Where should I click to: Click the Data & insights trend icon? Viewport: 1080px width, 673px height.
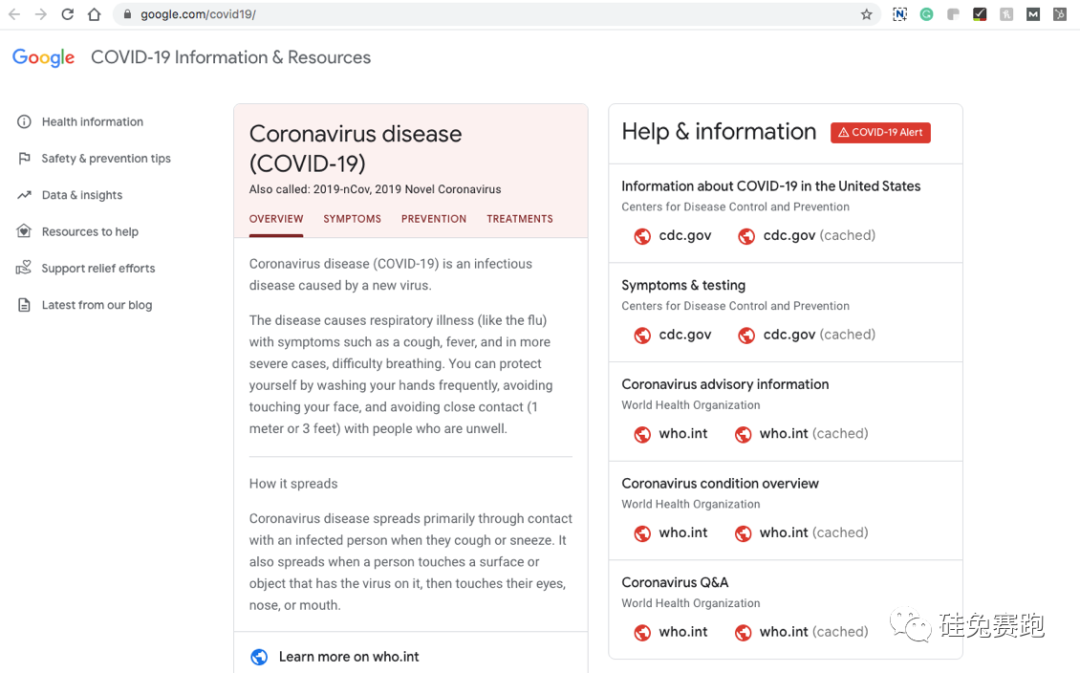pyautogui.click(x=24, y=195)
